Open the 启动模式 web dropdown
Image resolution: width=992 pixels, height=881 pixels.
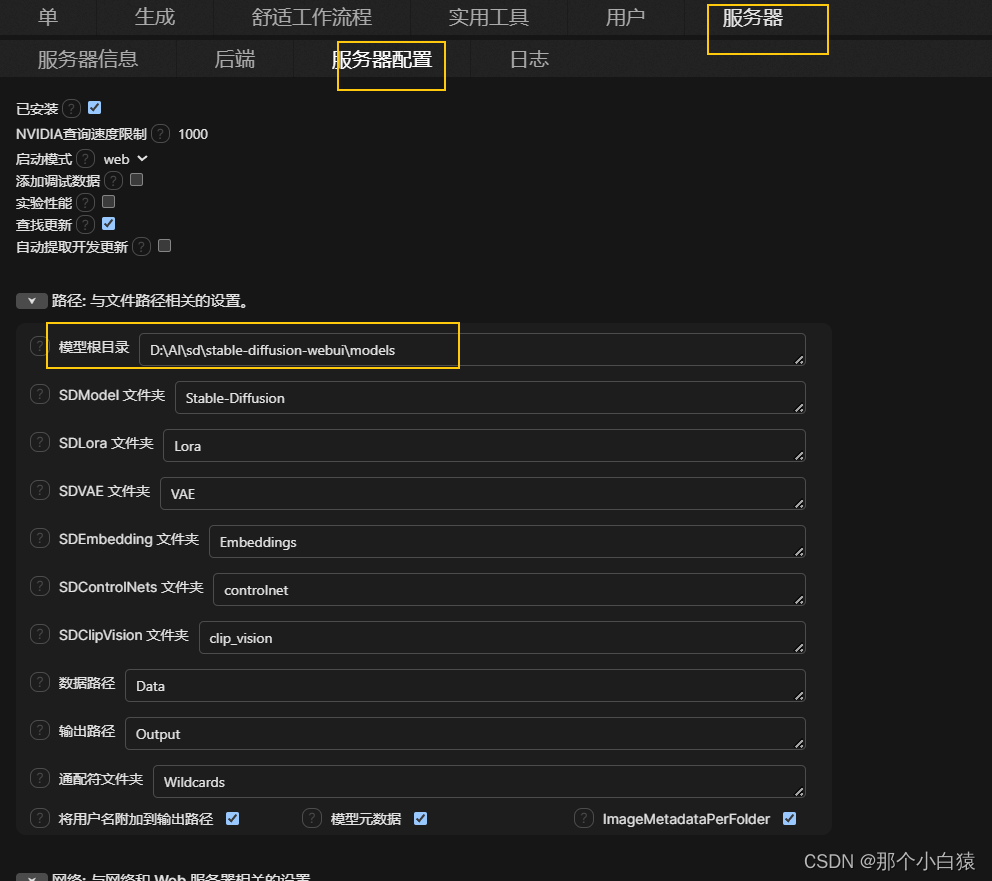125,159
